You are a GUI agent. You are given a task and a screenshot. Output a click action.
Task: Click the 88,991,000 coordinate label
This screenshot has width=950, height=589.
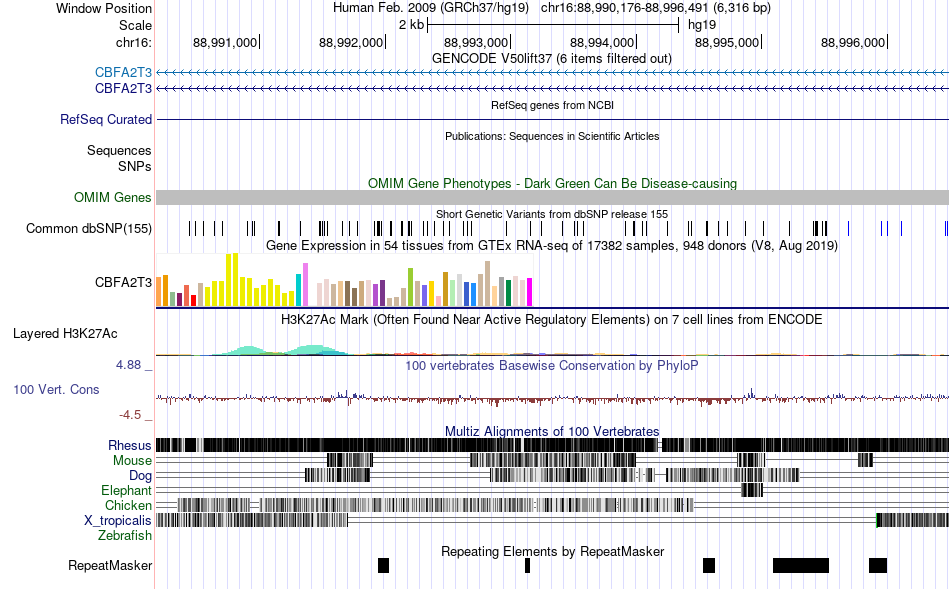point(225,42)
